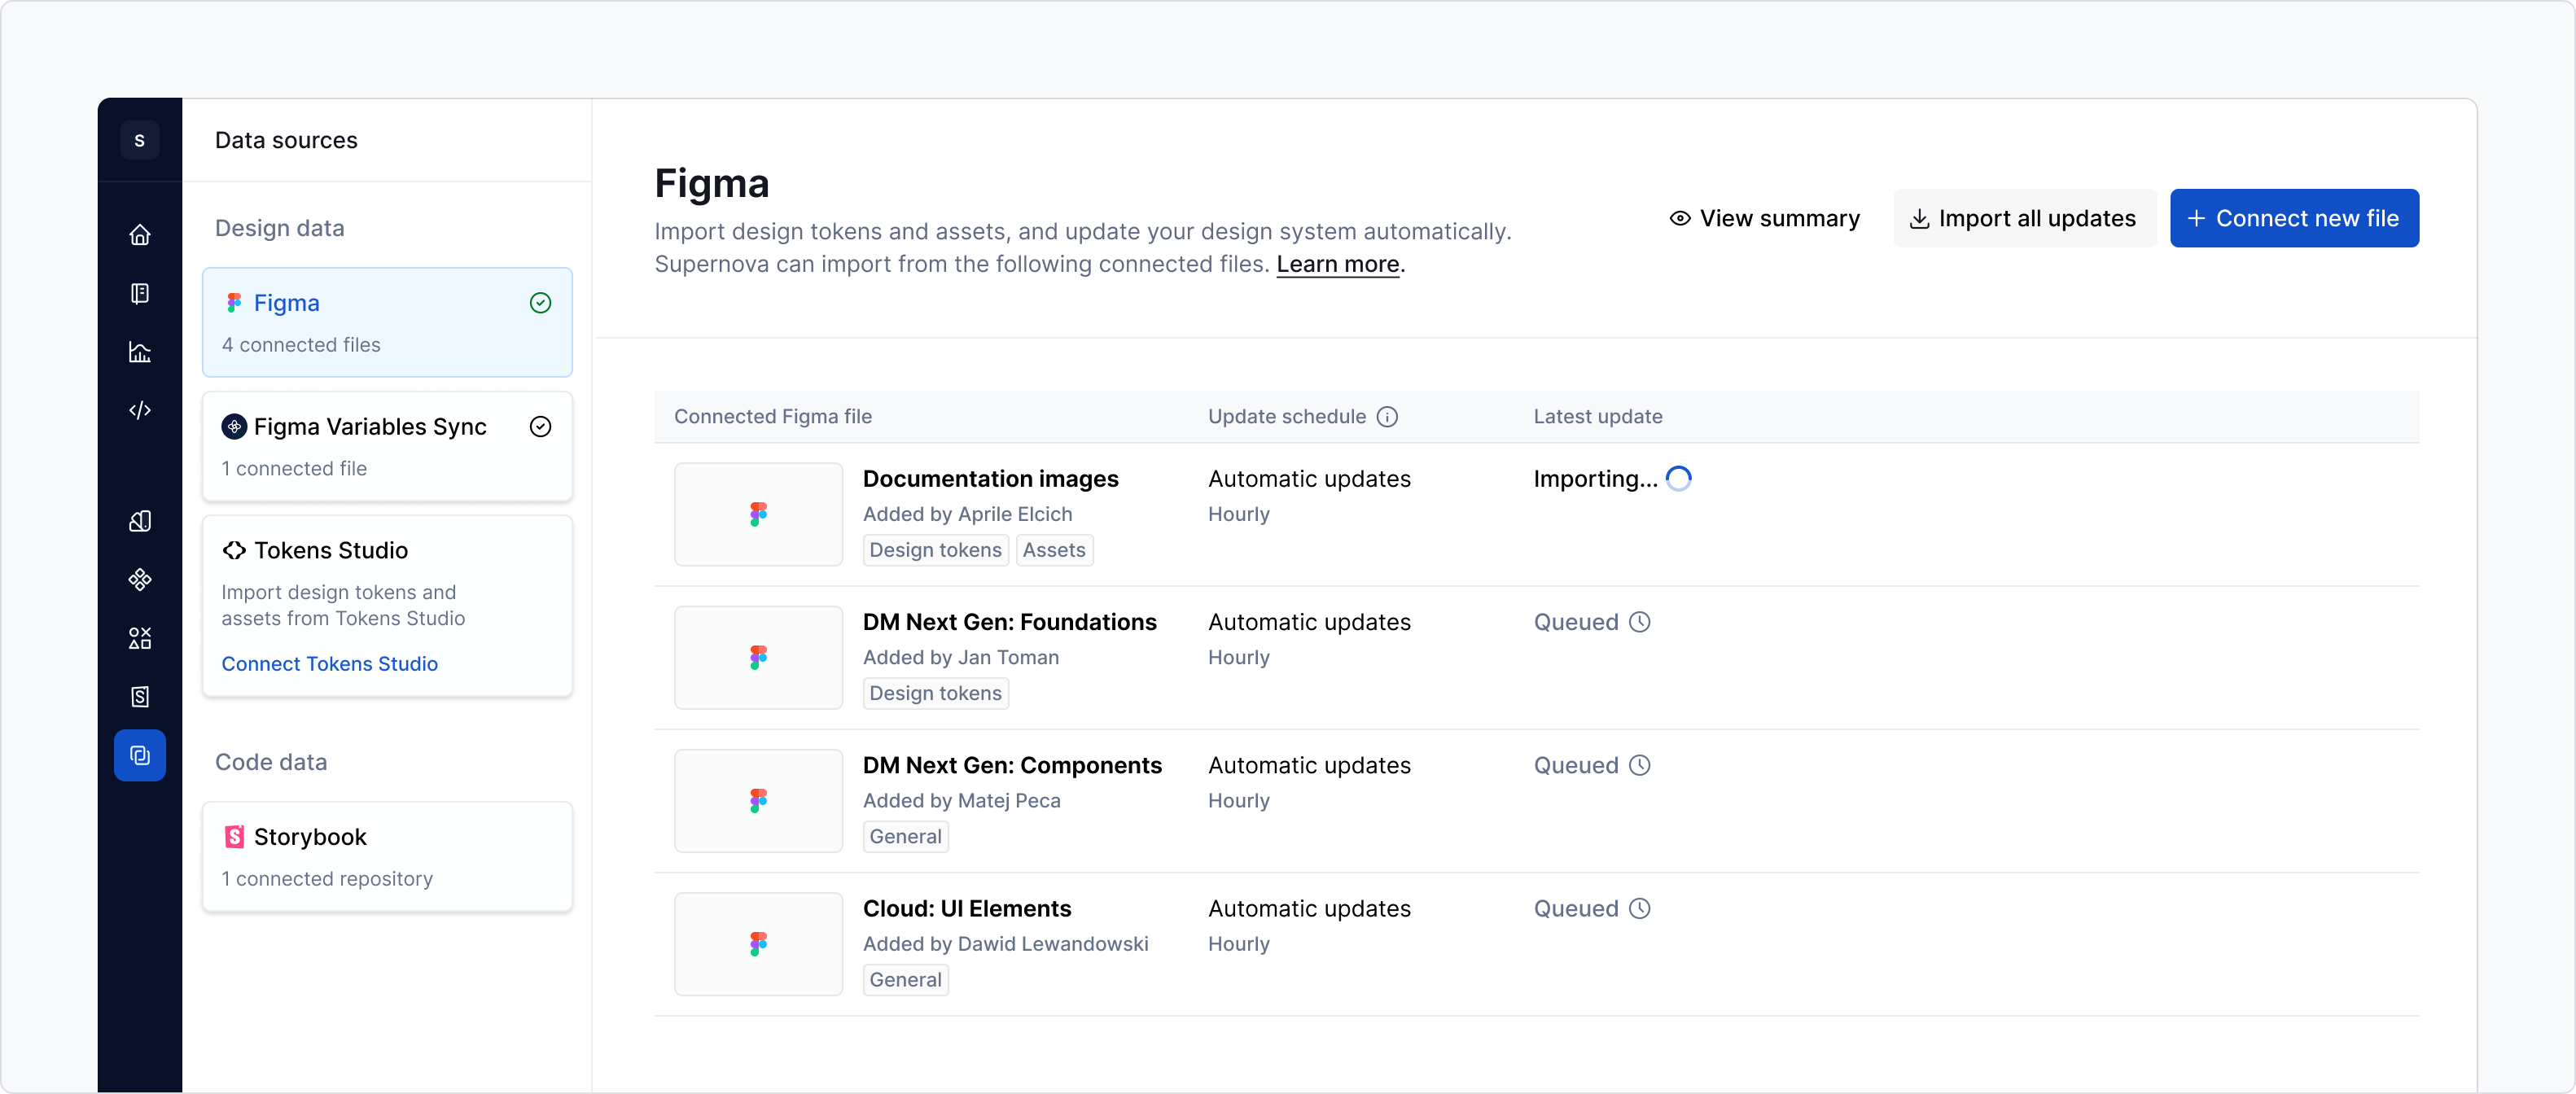Select the Figma data source
Screen dimensions: 2576x1094
[387, 322]
